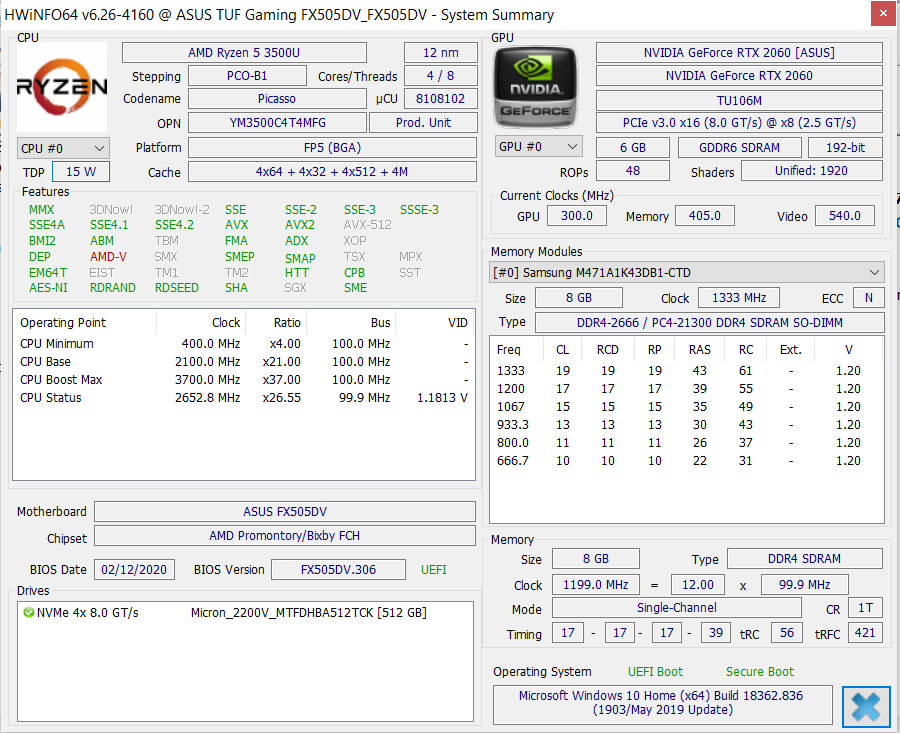
Task: Click the NVIDIA GeForce logo image
Action: (536, 87)
